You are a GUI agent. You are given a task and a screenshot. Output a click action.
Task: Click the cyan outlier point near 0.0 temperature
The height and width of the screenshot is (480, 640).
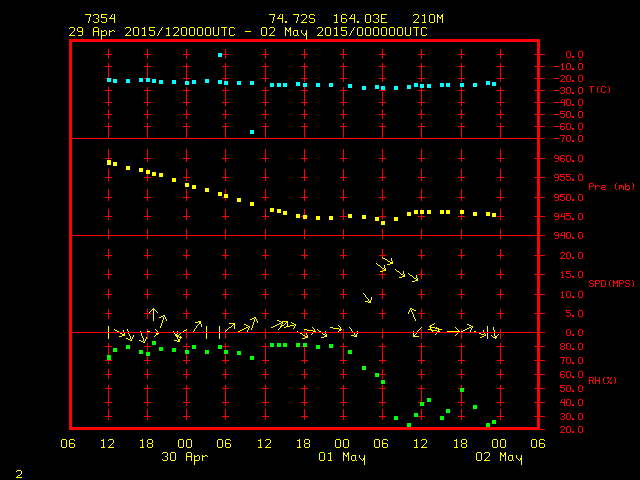pos(220,55)
